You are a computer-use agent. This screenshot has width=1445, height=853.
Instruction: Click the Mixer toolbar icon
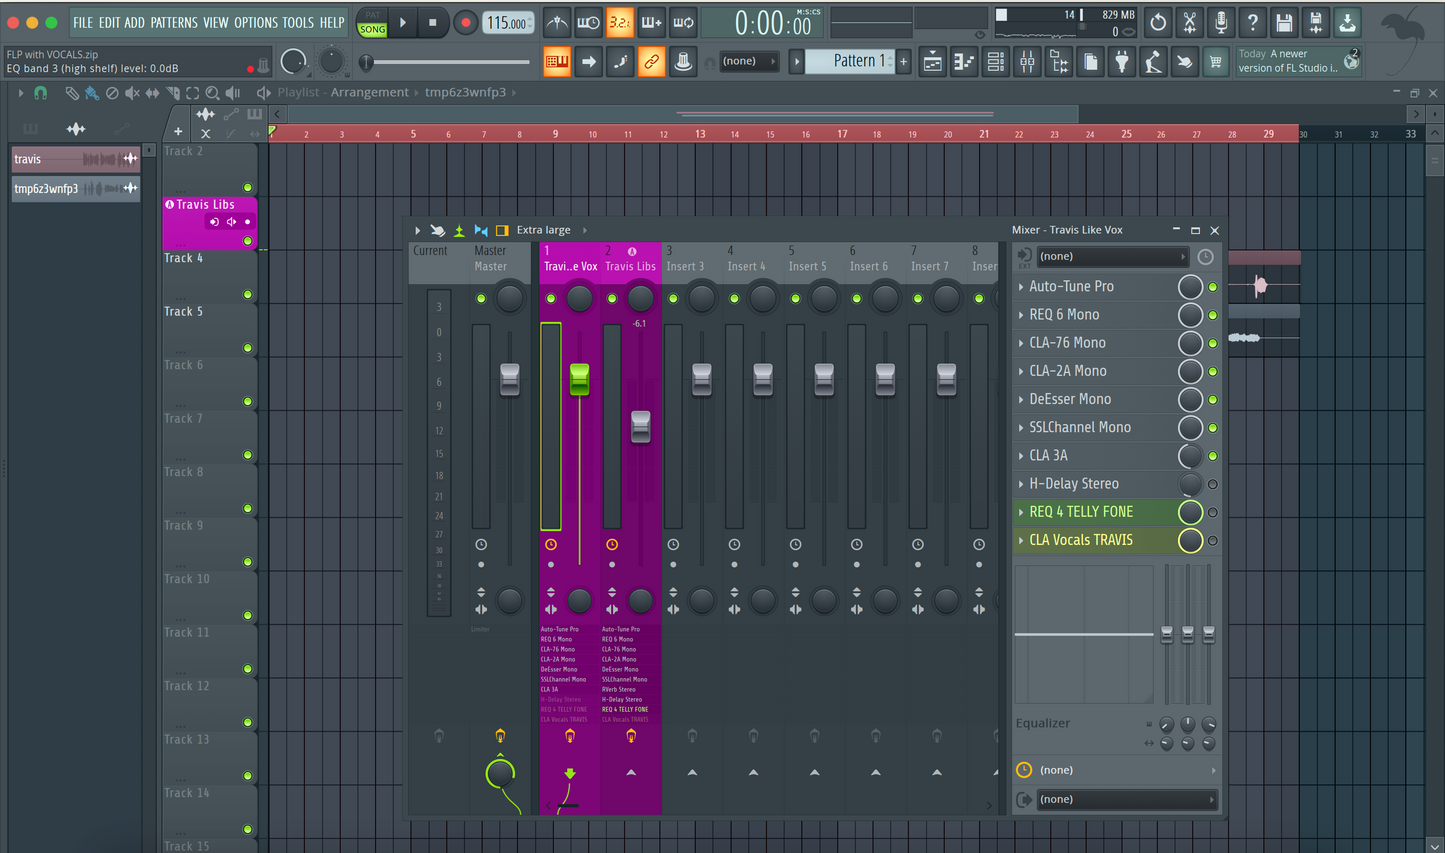(x=1027, y=62)
